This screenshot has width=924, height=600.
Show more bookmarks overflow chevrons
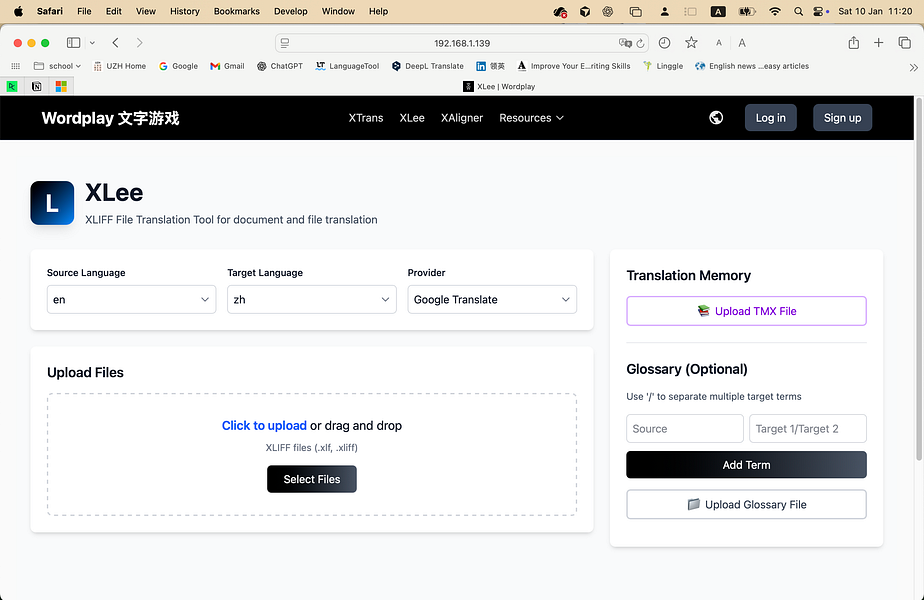913,67
